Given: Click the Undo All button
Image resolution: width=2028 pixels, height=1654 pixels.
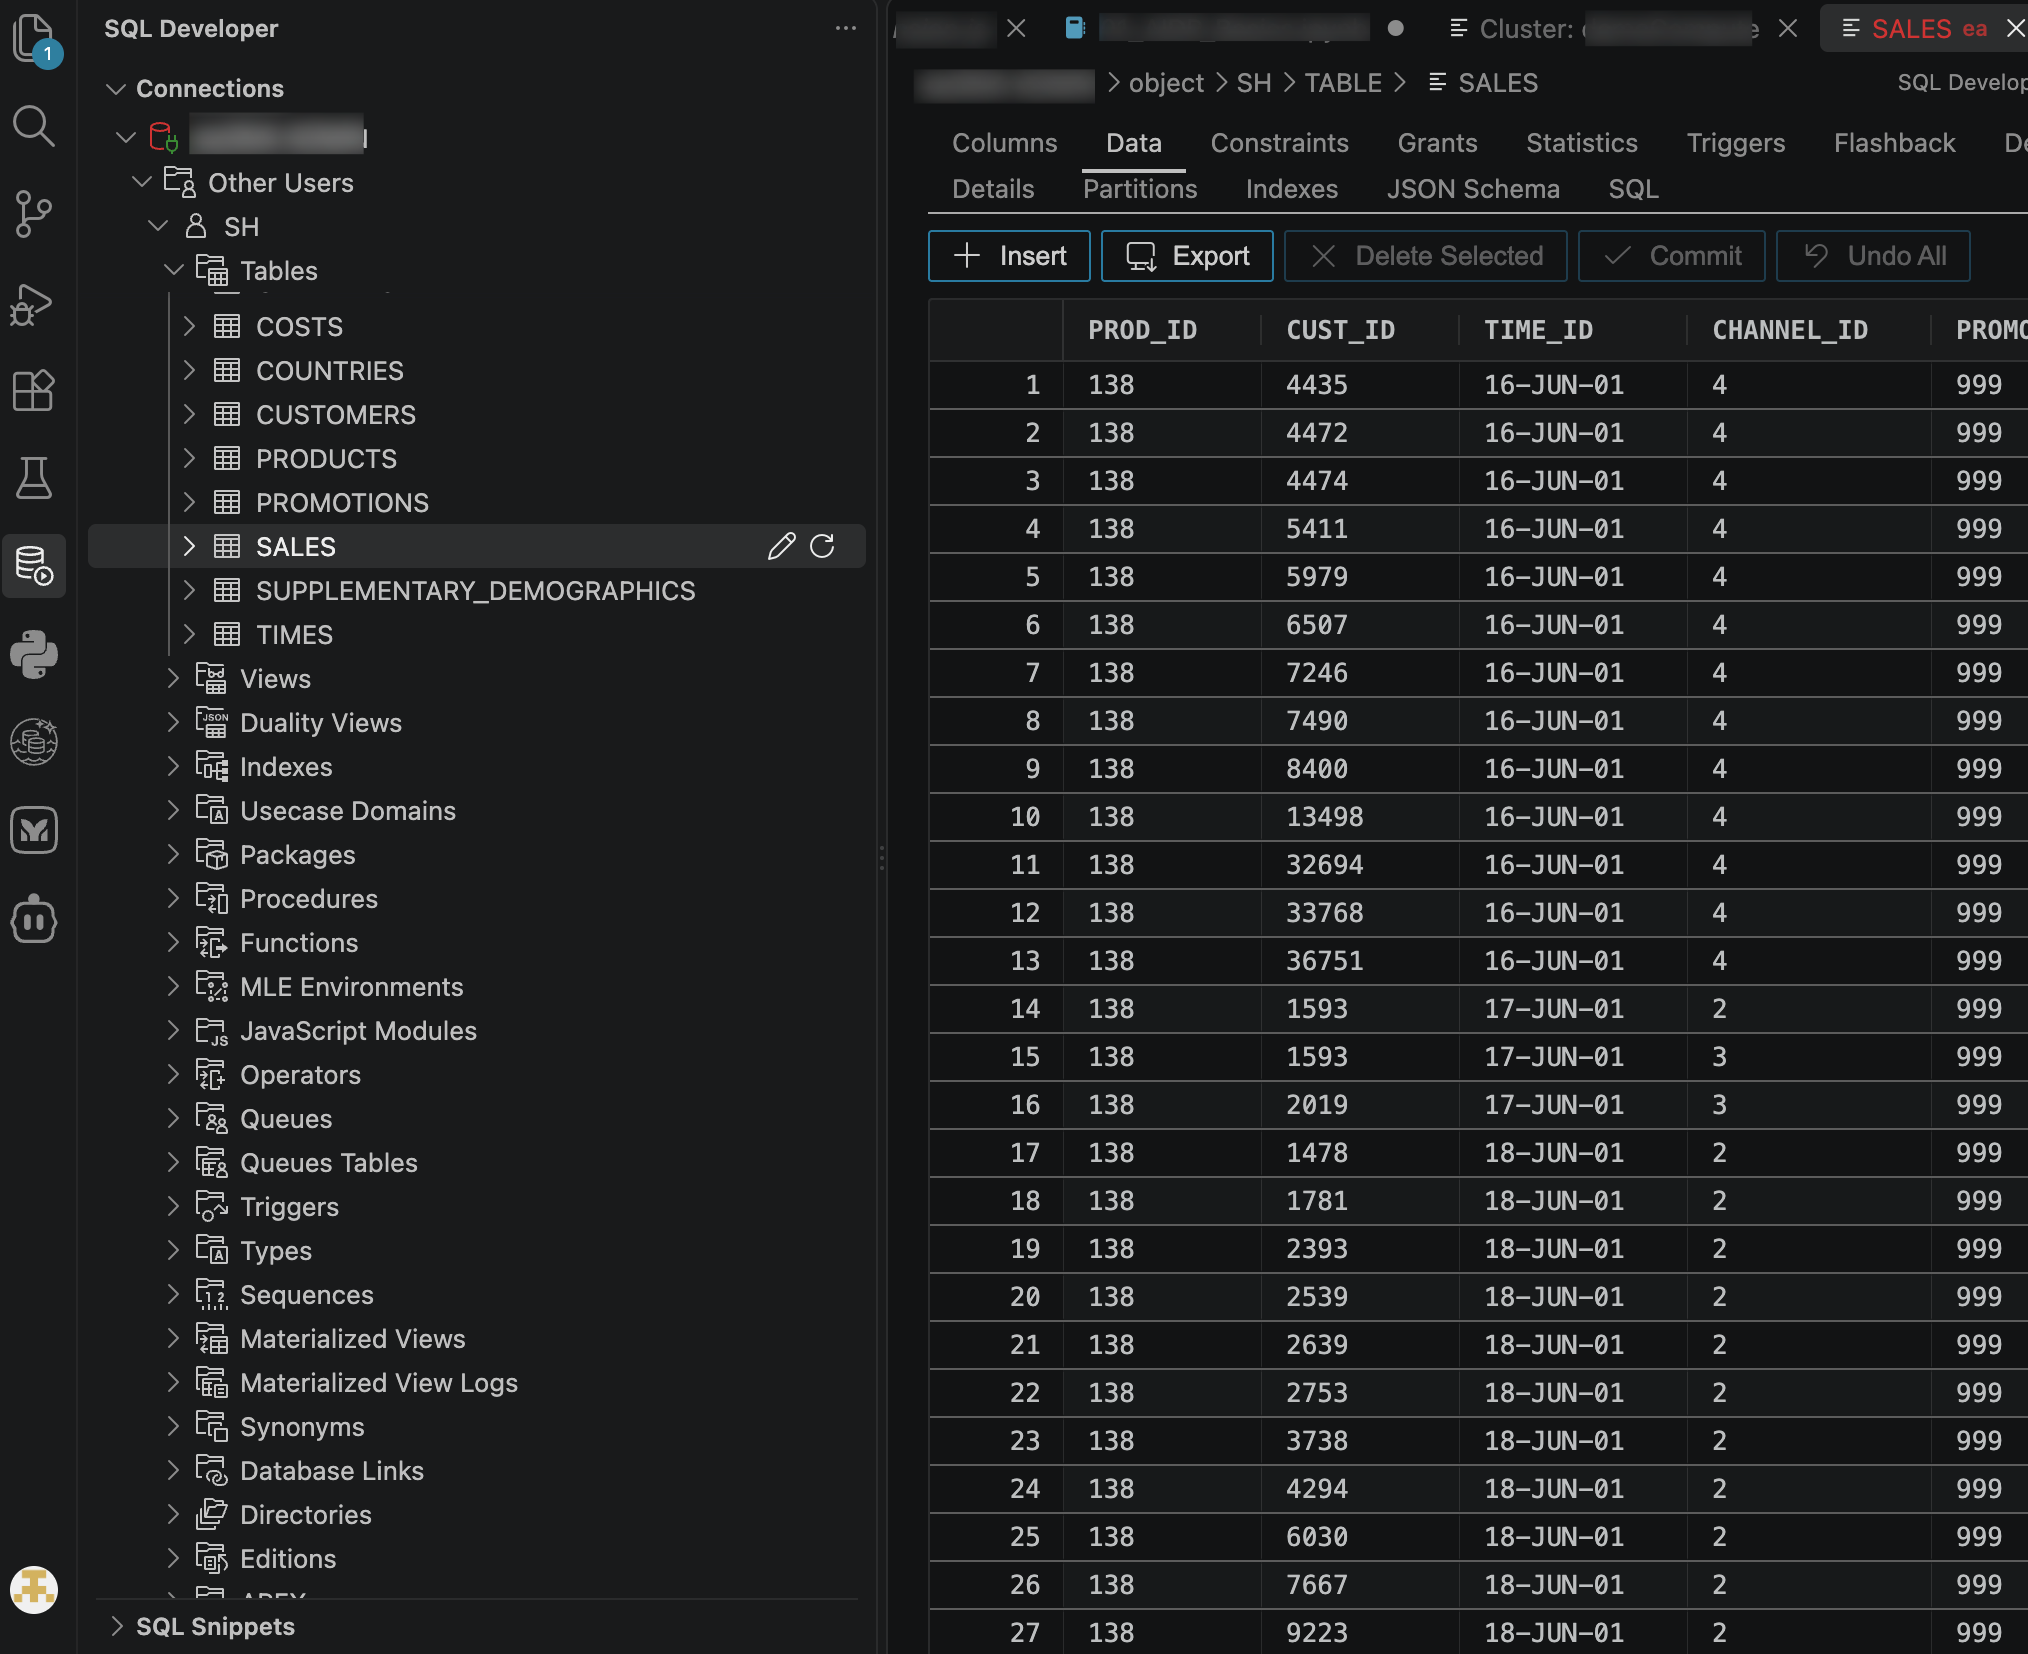Looking at the screenshot, I should pos(1873,256).
